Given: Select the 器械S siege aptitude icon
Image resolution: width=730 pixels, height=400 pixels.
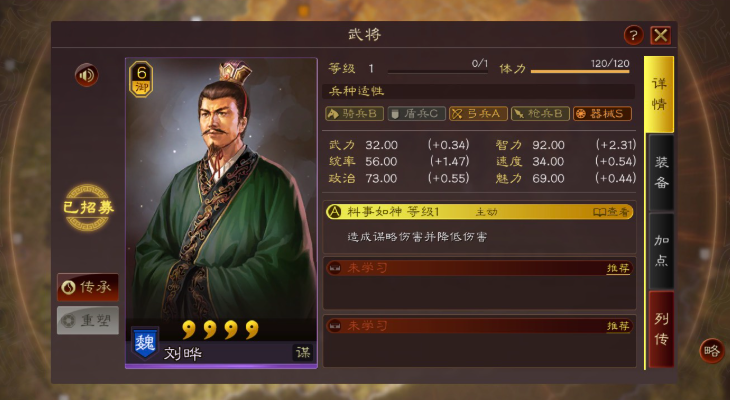Looking at the screenshot, I should tap(602, 114).
